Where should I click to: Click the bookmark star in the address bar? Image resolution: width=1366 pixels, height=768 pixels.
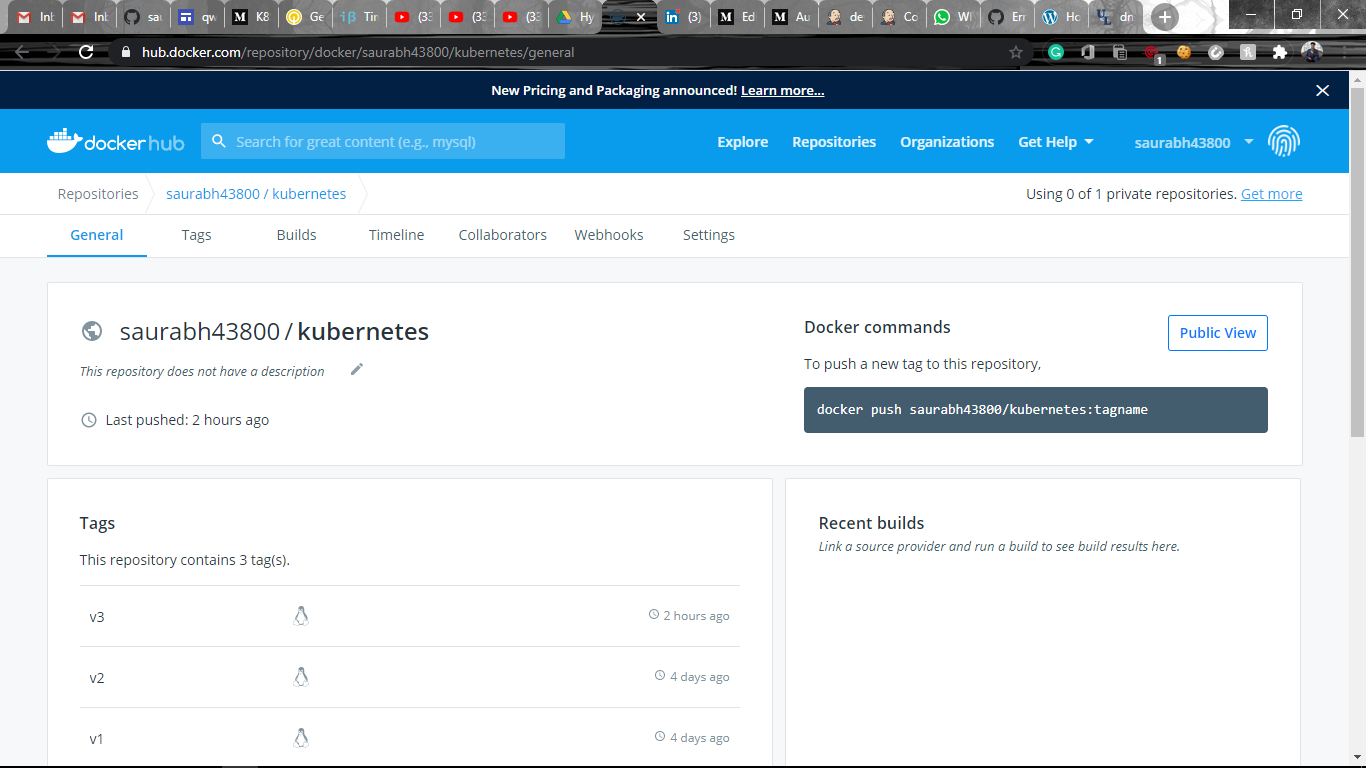tap(1016, 52)
